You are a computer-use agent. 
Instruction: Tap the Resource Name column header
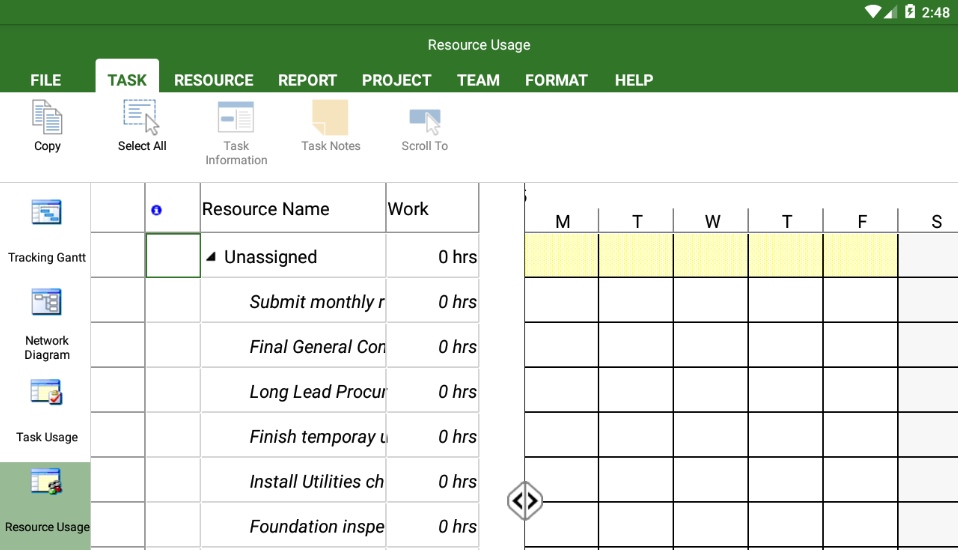[x=293, y=208]
